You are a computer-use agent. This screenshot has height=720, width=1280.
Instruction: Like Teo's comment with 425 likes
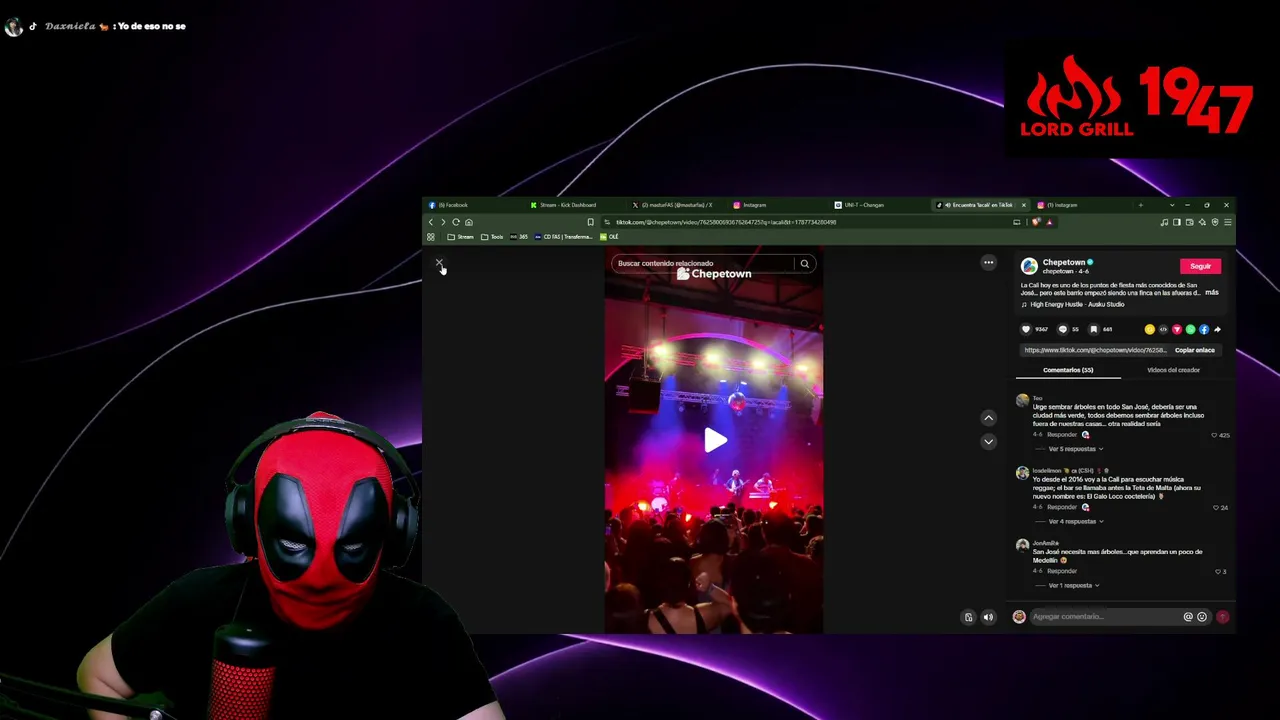coord(1215,435)
